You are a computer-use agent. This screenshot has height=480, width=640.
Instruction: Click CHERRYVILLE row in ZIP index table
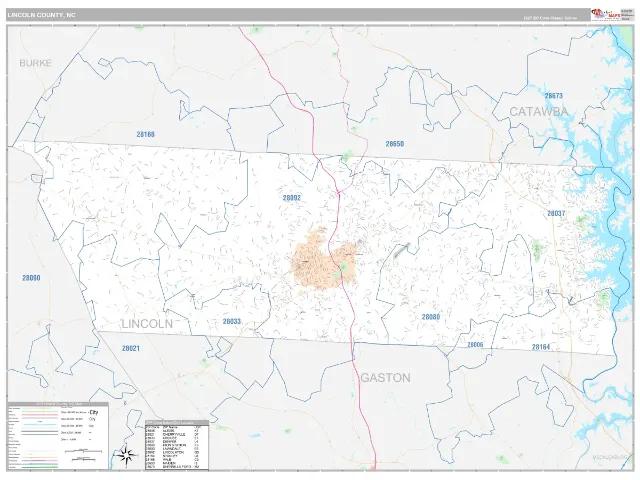(177, 434)
